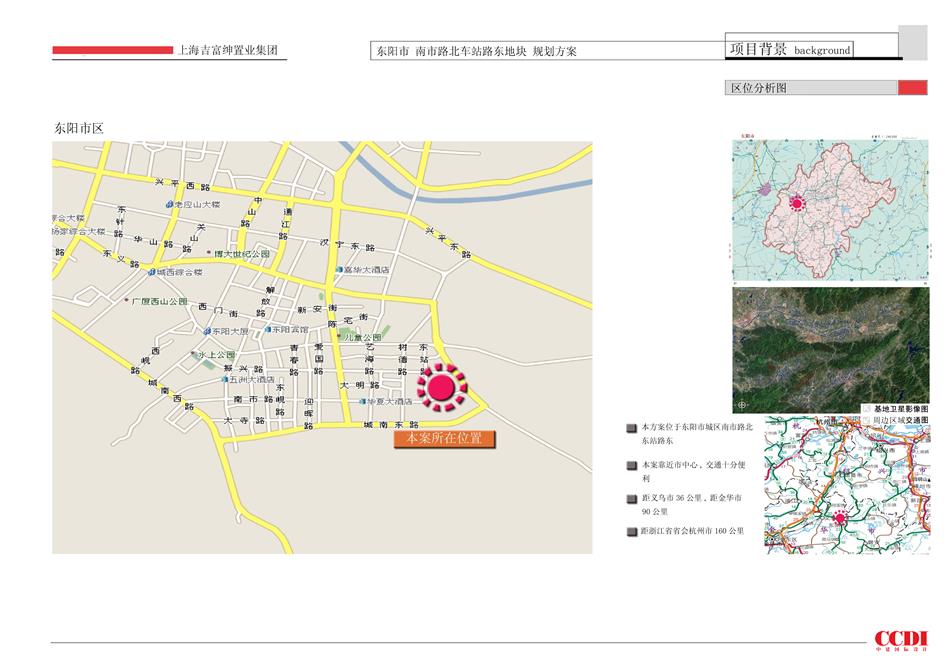Click the heading 东阳市区
This screenshot has width=950, height=671.
(79, 128)
